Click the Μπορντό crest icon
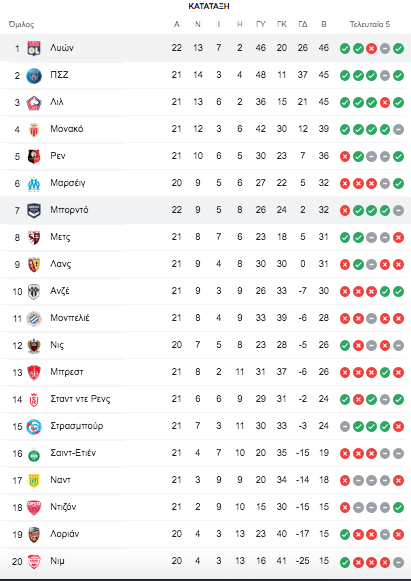 tap(34, 210)
